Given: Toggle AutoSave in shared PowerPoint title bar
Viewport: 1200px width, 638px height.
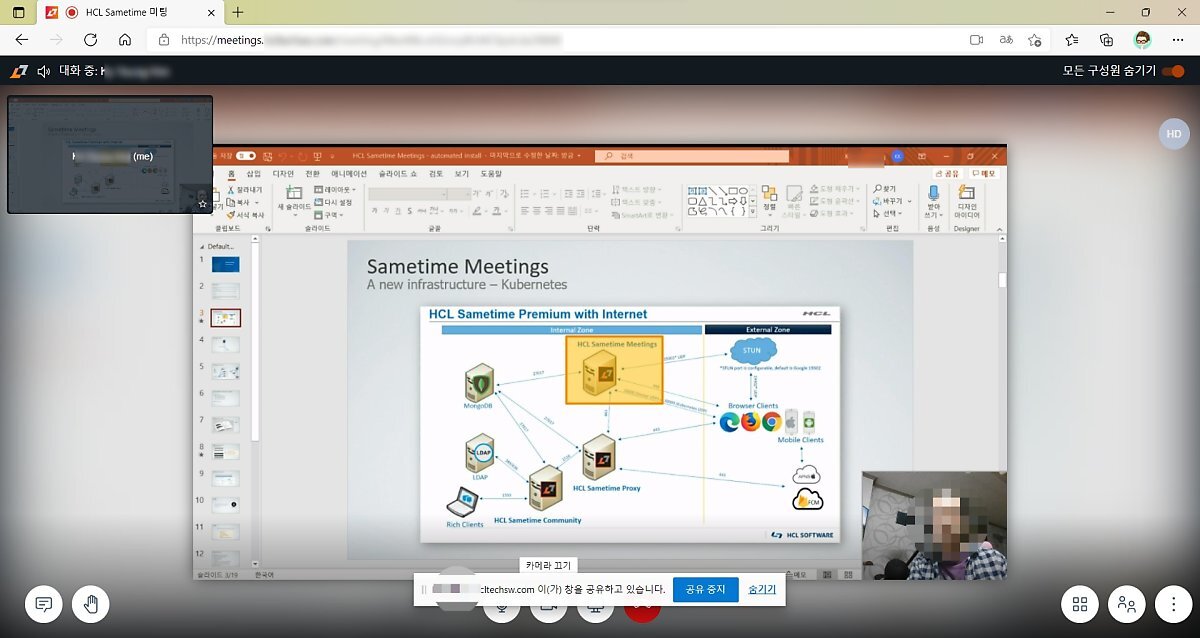Looking at the screenshot, I should pos(246,156).
